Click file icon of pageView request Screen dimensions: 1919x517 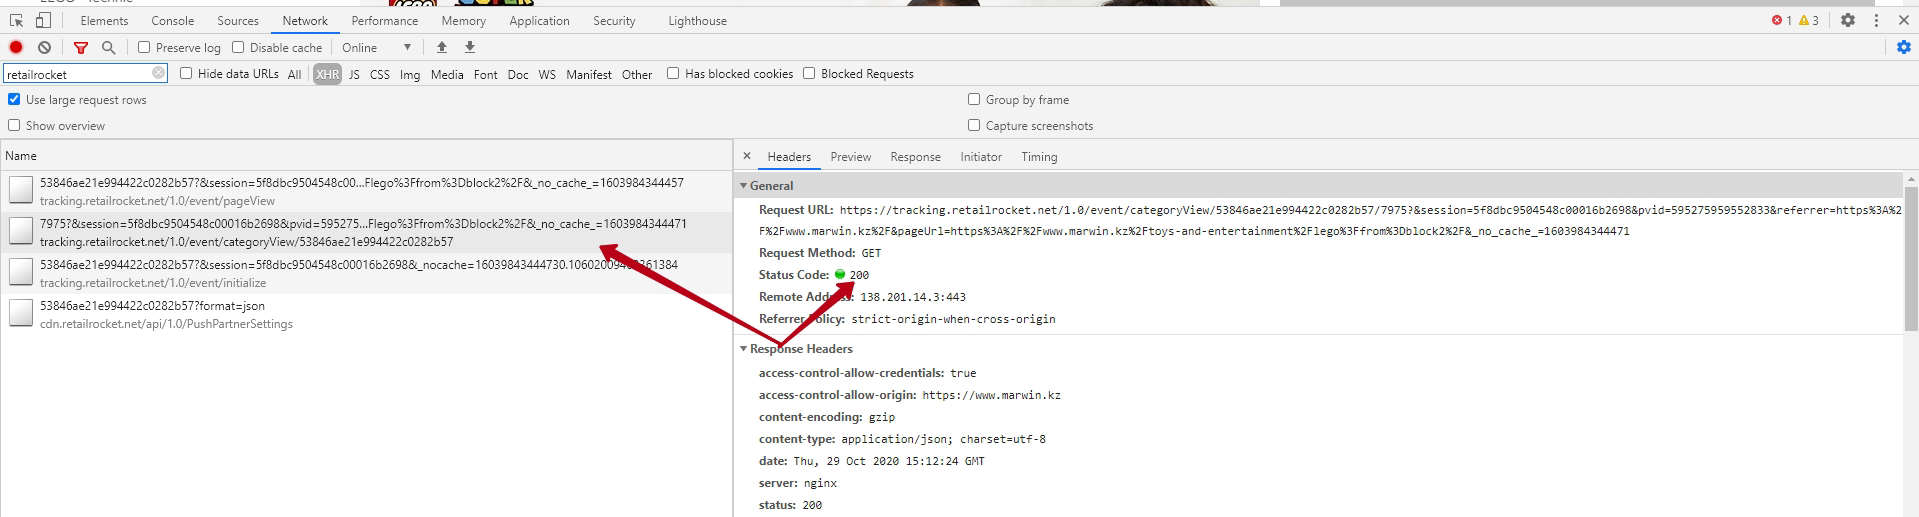click(x=21, y=190)
